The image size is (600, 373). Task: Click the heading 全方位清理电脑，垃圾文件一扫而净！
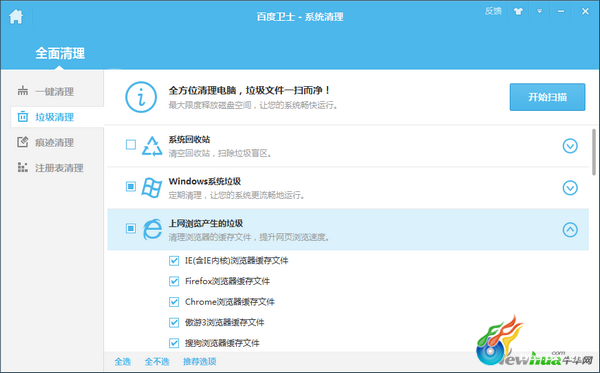249,90
